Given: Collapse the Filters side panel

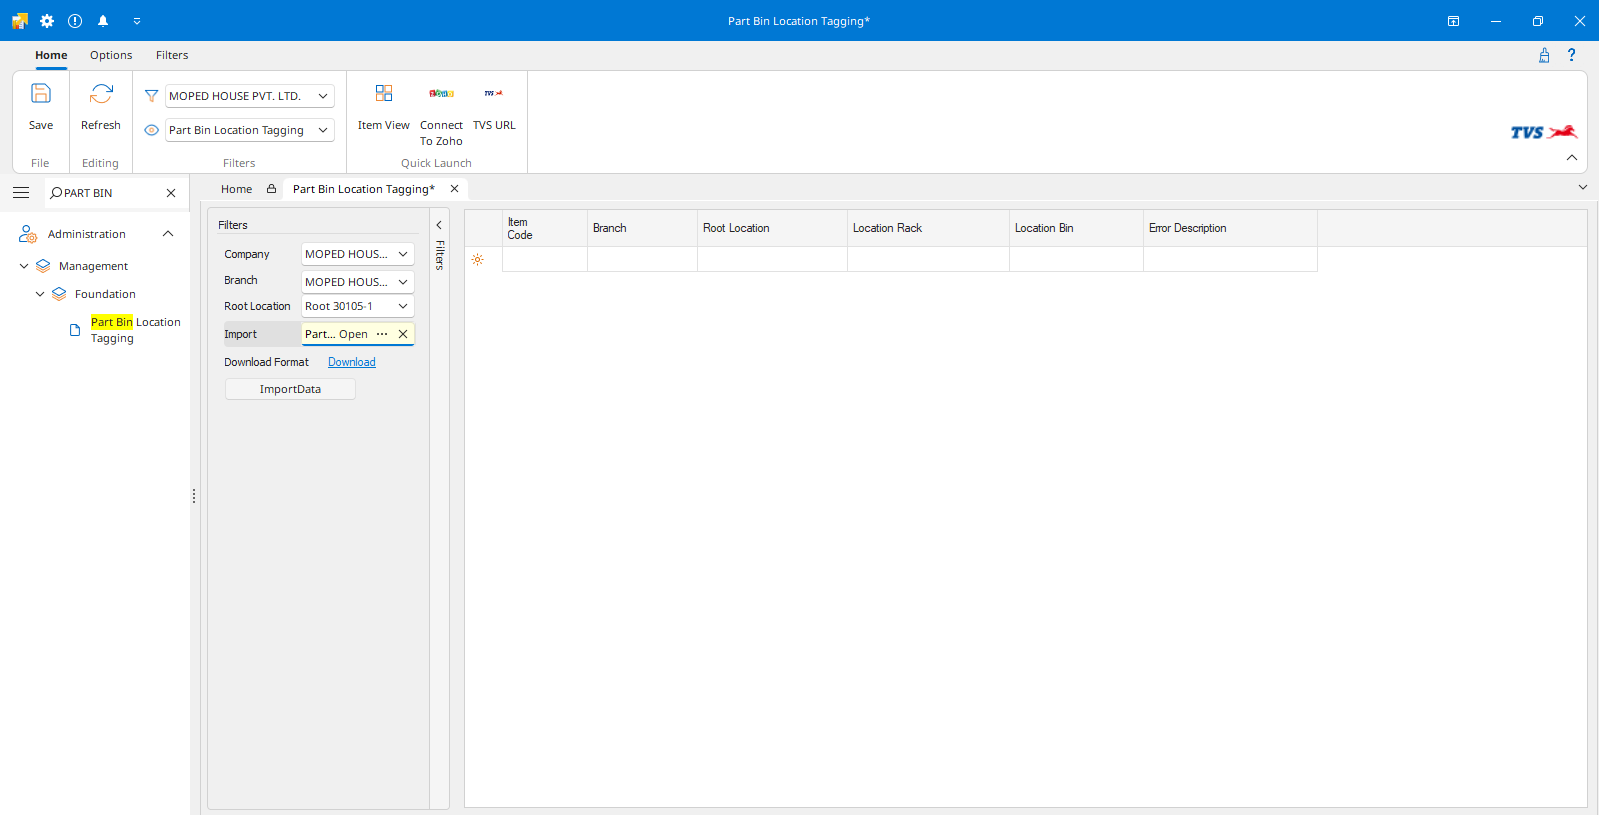Looking at the screenshot, I should pyautogui.click(x=439, y=225).
